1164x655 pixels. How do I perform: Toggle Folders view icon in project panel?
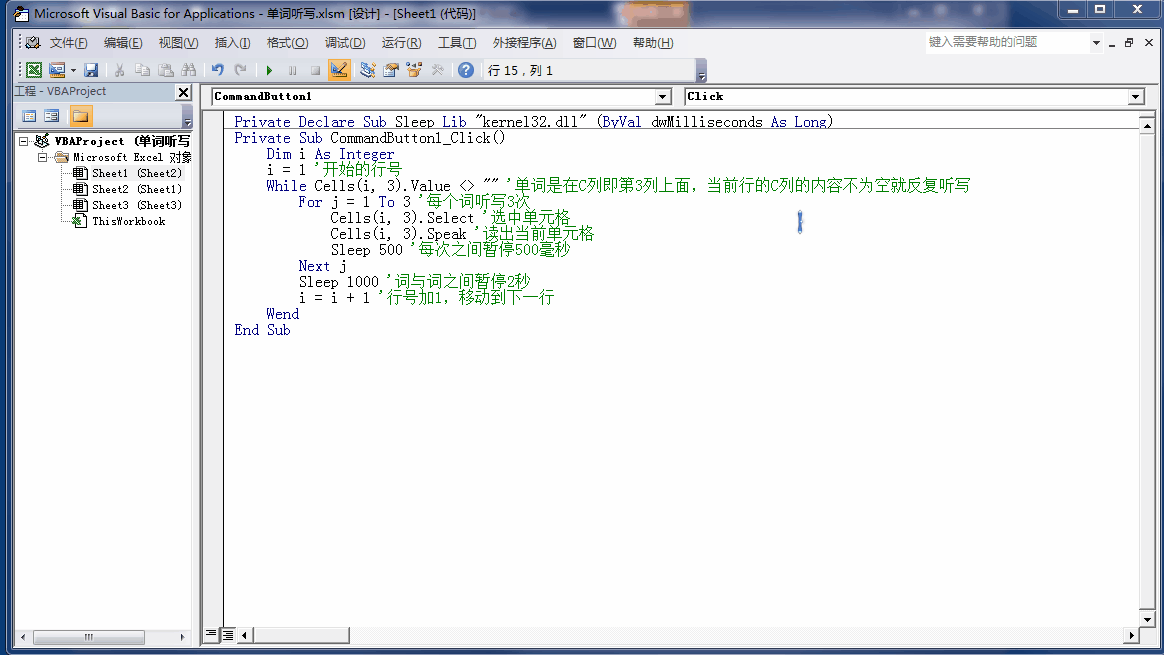pos(80,116)
